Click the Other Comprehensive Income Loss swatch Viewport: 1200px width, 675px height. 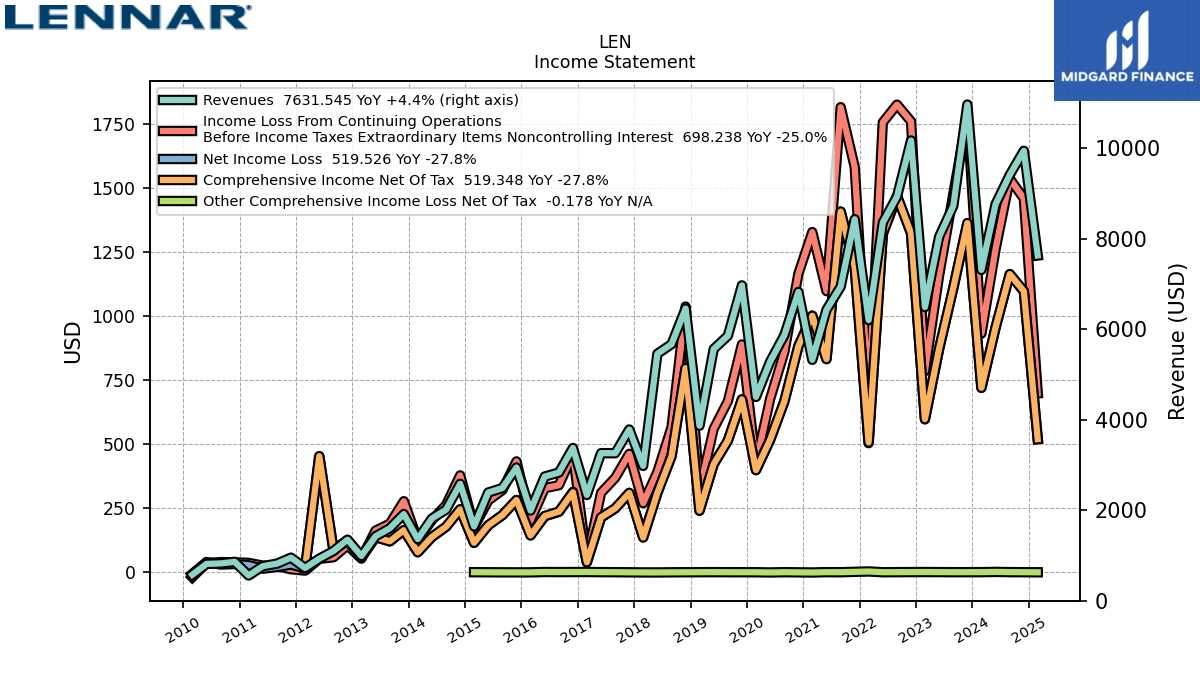178,201
